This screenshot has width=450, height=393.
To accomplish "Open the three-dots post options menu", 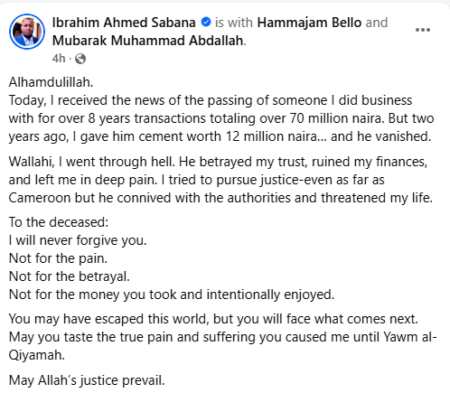I will point(422,30).
